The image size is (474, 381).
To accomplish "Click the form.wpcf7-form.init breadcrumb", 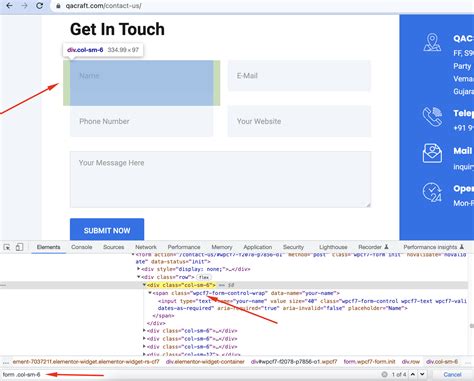I will click(x=369, y=362).
